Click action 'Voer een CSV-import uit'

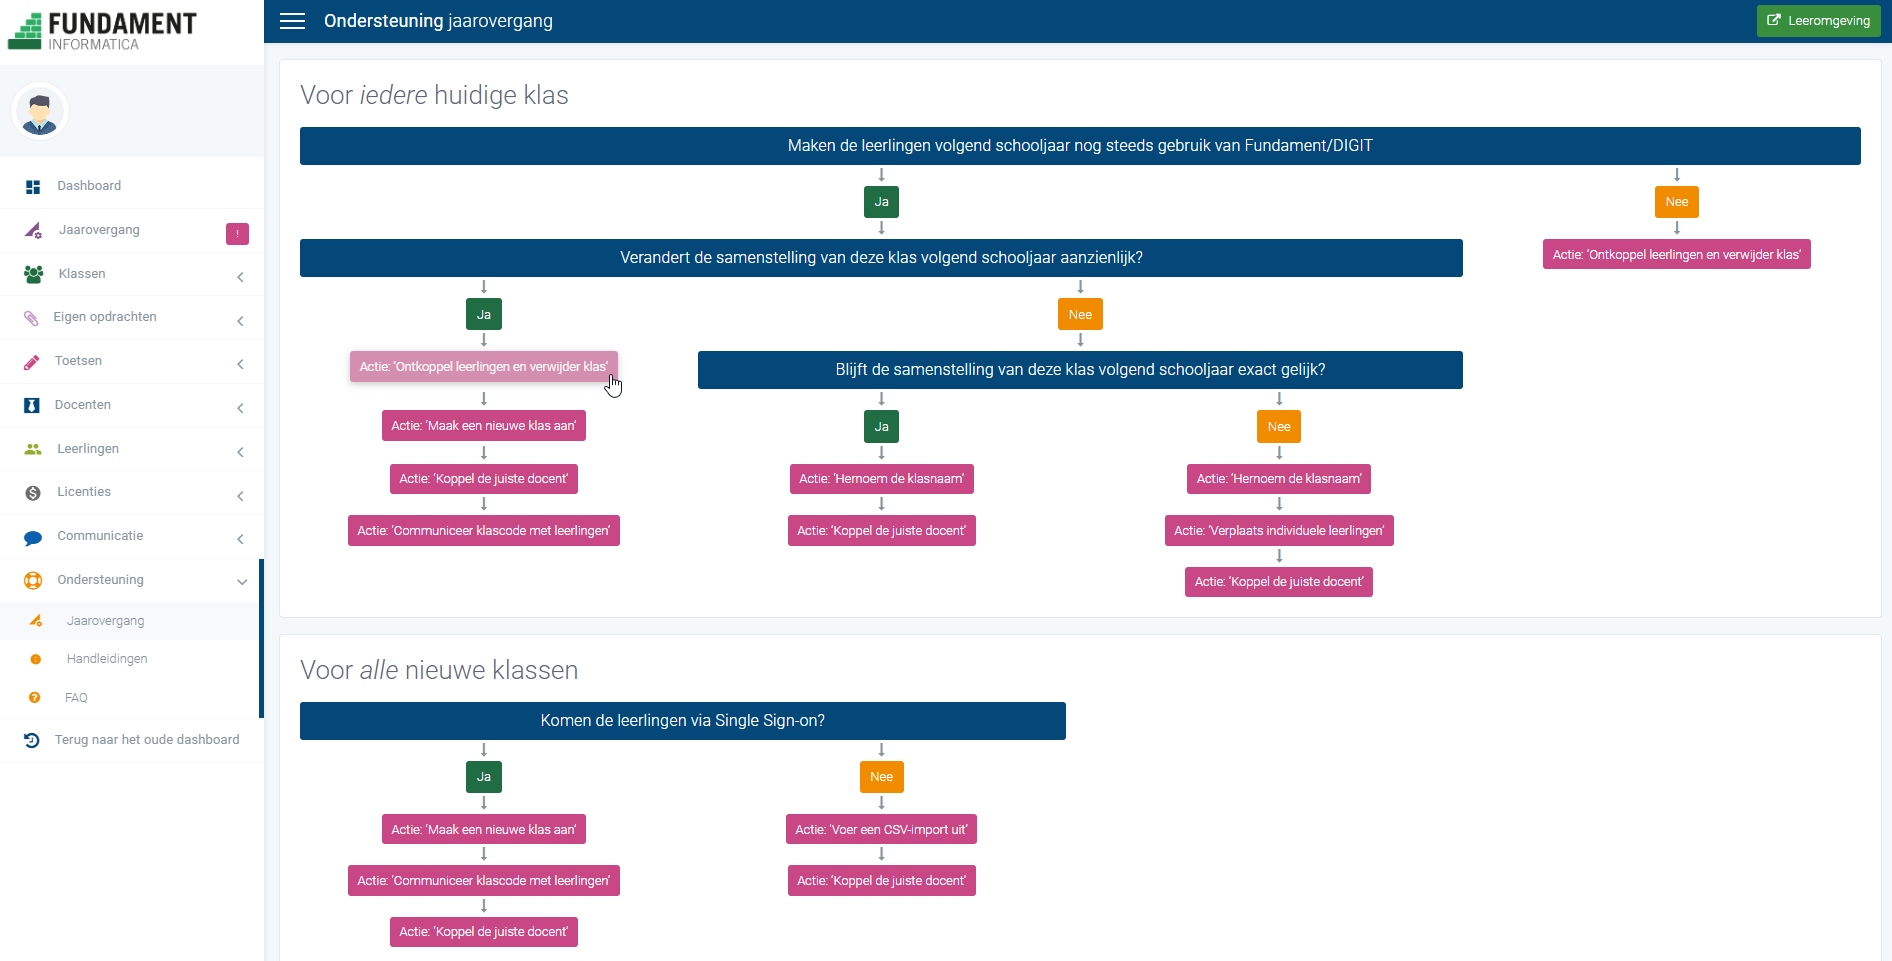coord(881,830)
